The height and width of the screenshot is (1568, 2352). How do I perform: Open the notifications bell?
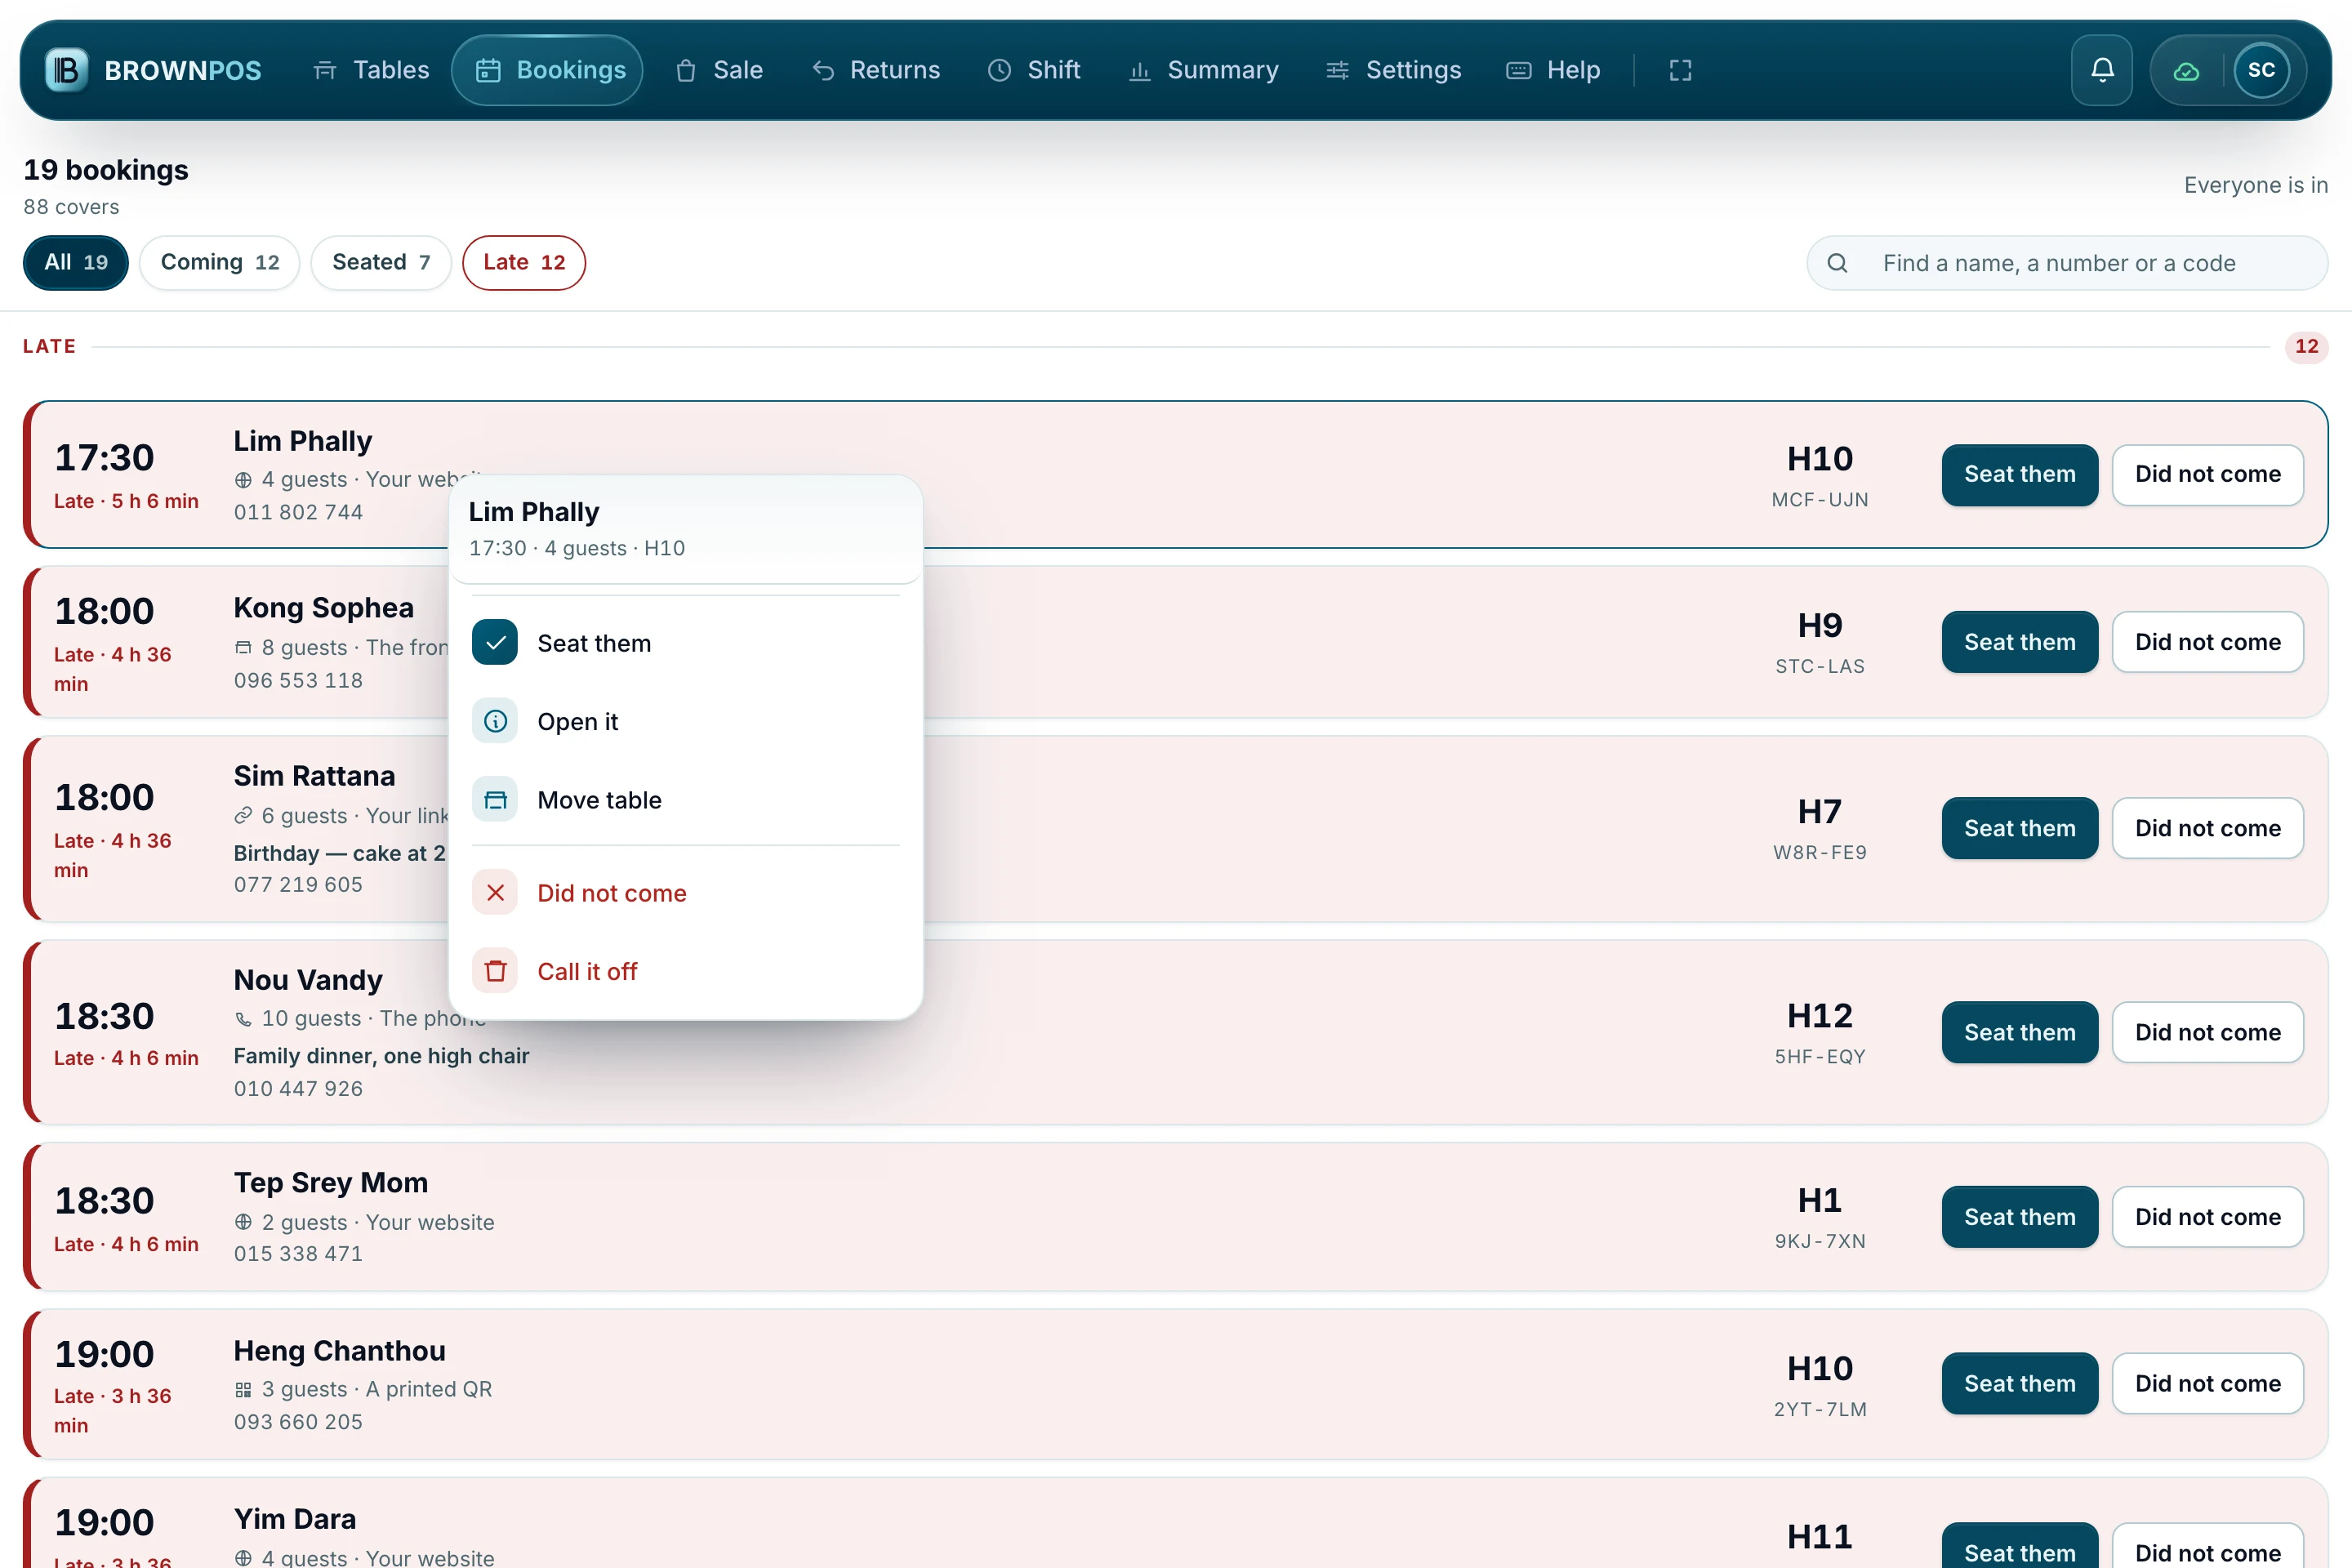(x=2102, y=70)
